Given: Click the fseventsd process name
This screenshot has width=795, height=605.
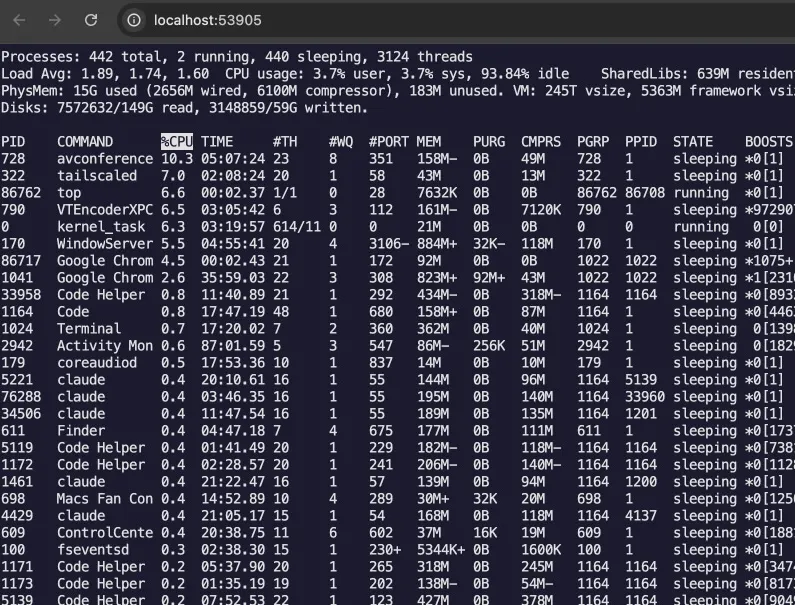Looking at the screenshot, I should [93, 549].
